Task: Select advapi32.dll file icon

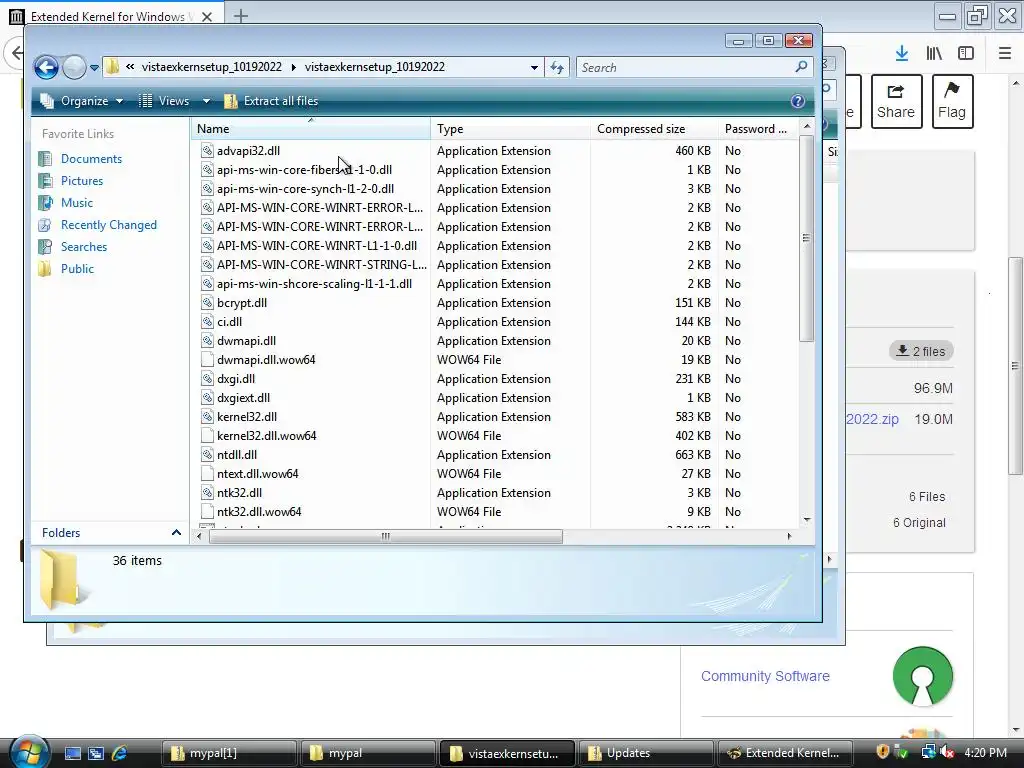Action: click(x=207, y=151)
